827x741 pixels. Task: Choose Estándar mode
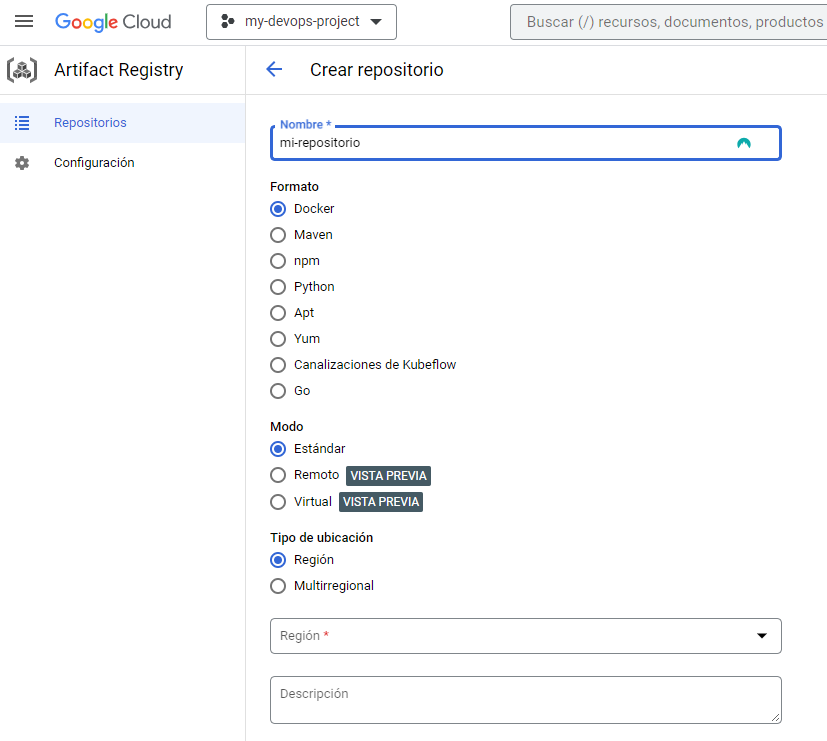click(x=278, y=449)
